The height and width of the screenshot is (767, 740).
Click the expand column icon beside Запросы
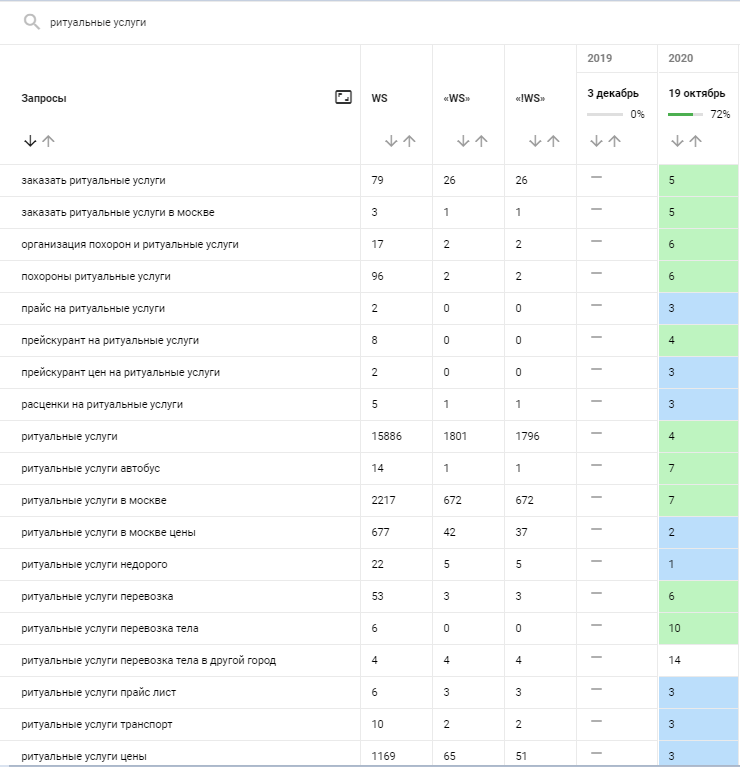pos(343,97)
